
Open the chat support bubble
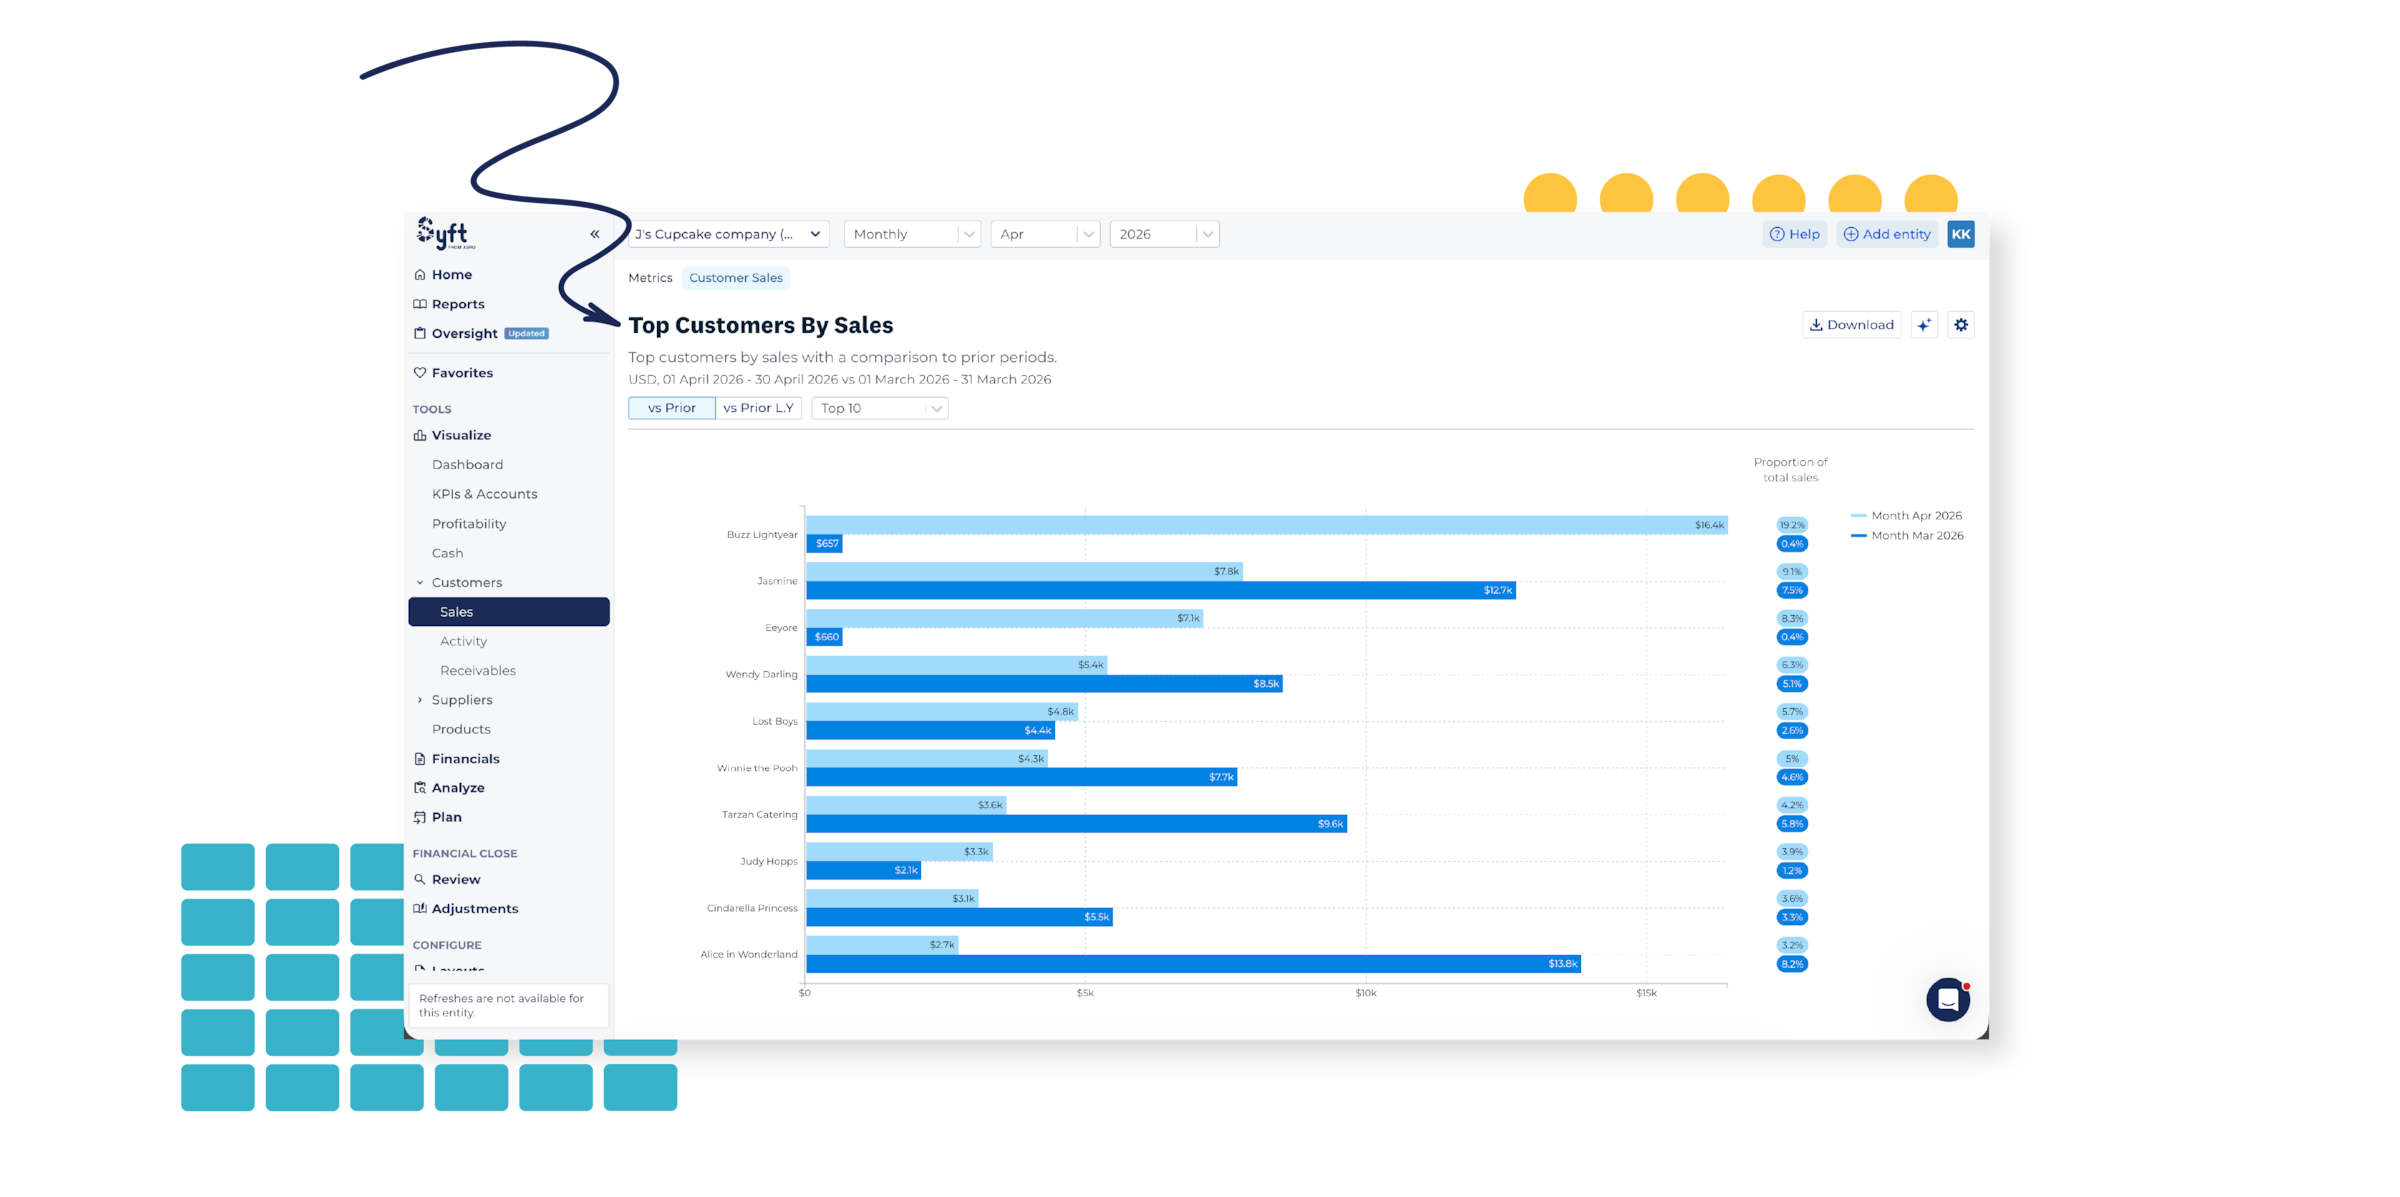click(1948, 1000)
